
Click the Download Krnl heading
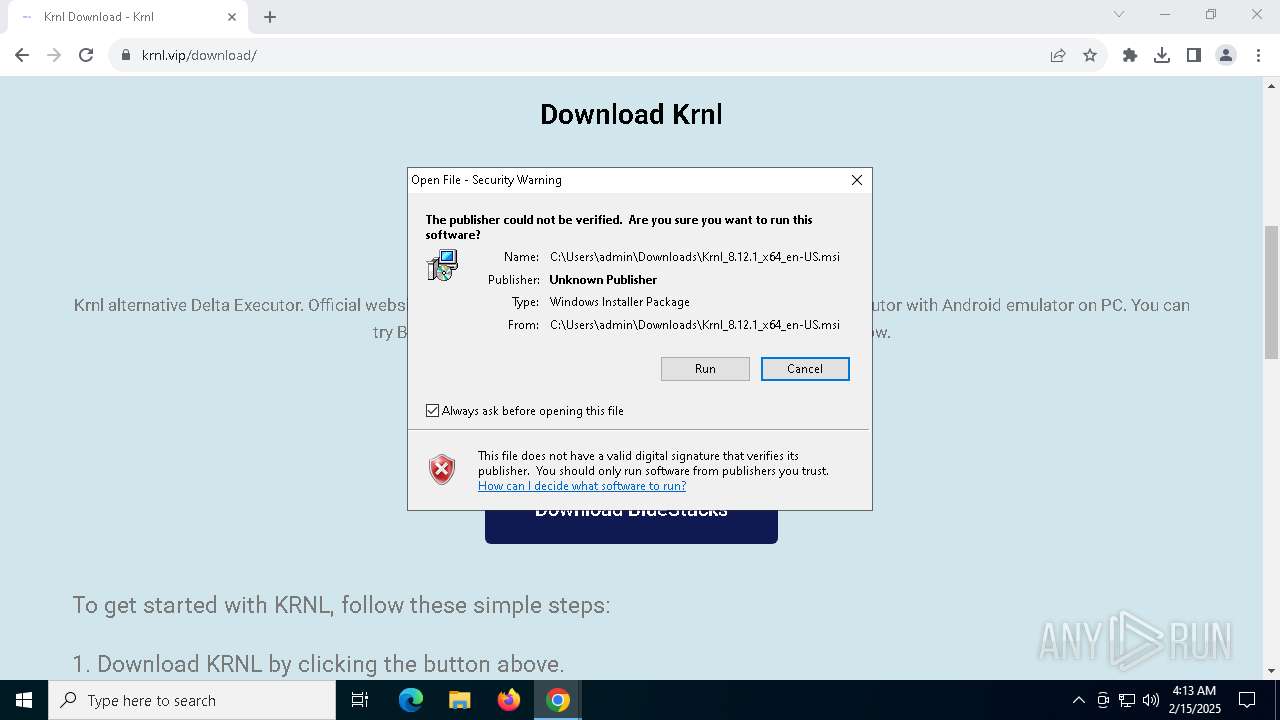(631, 114)
